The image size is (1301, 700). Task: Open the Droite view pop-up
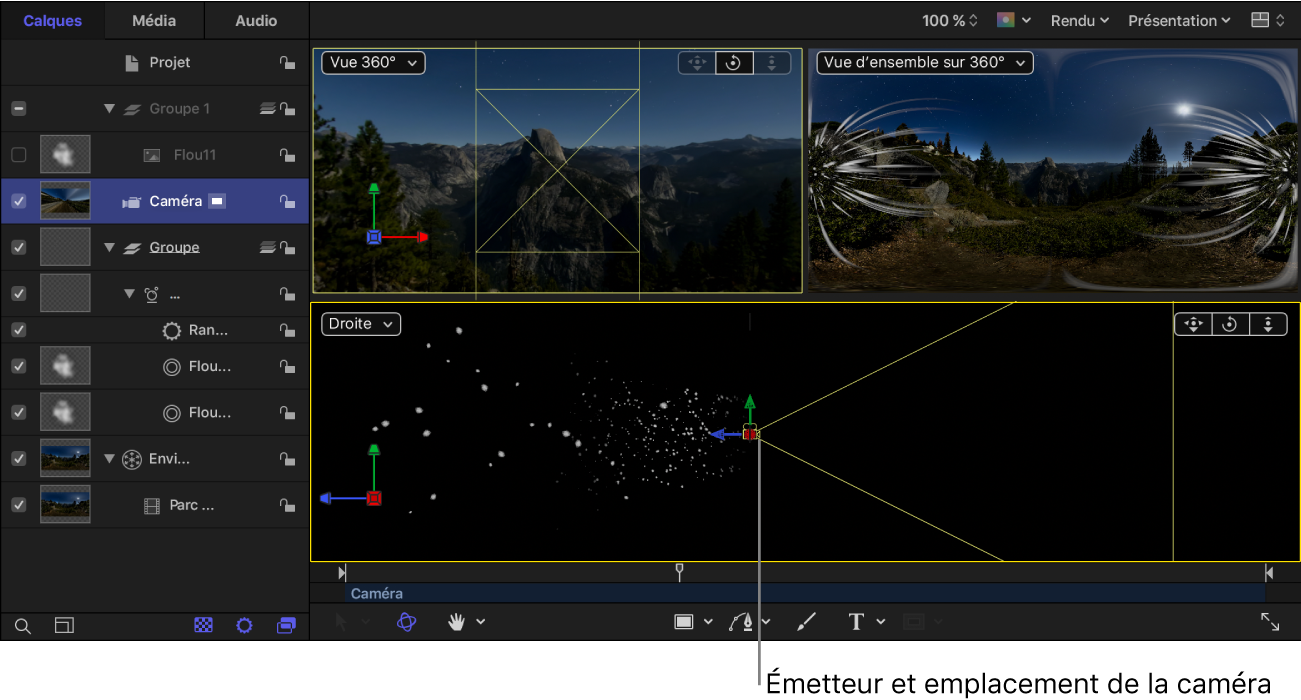pos(361,324)
